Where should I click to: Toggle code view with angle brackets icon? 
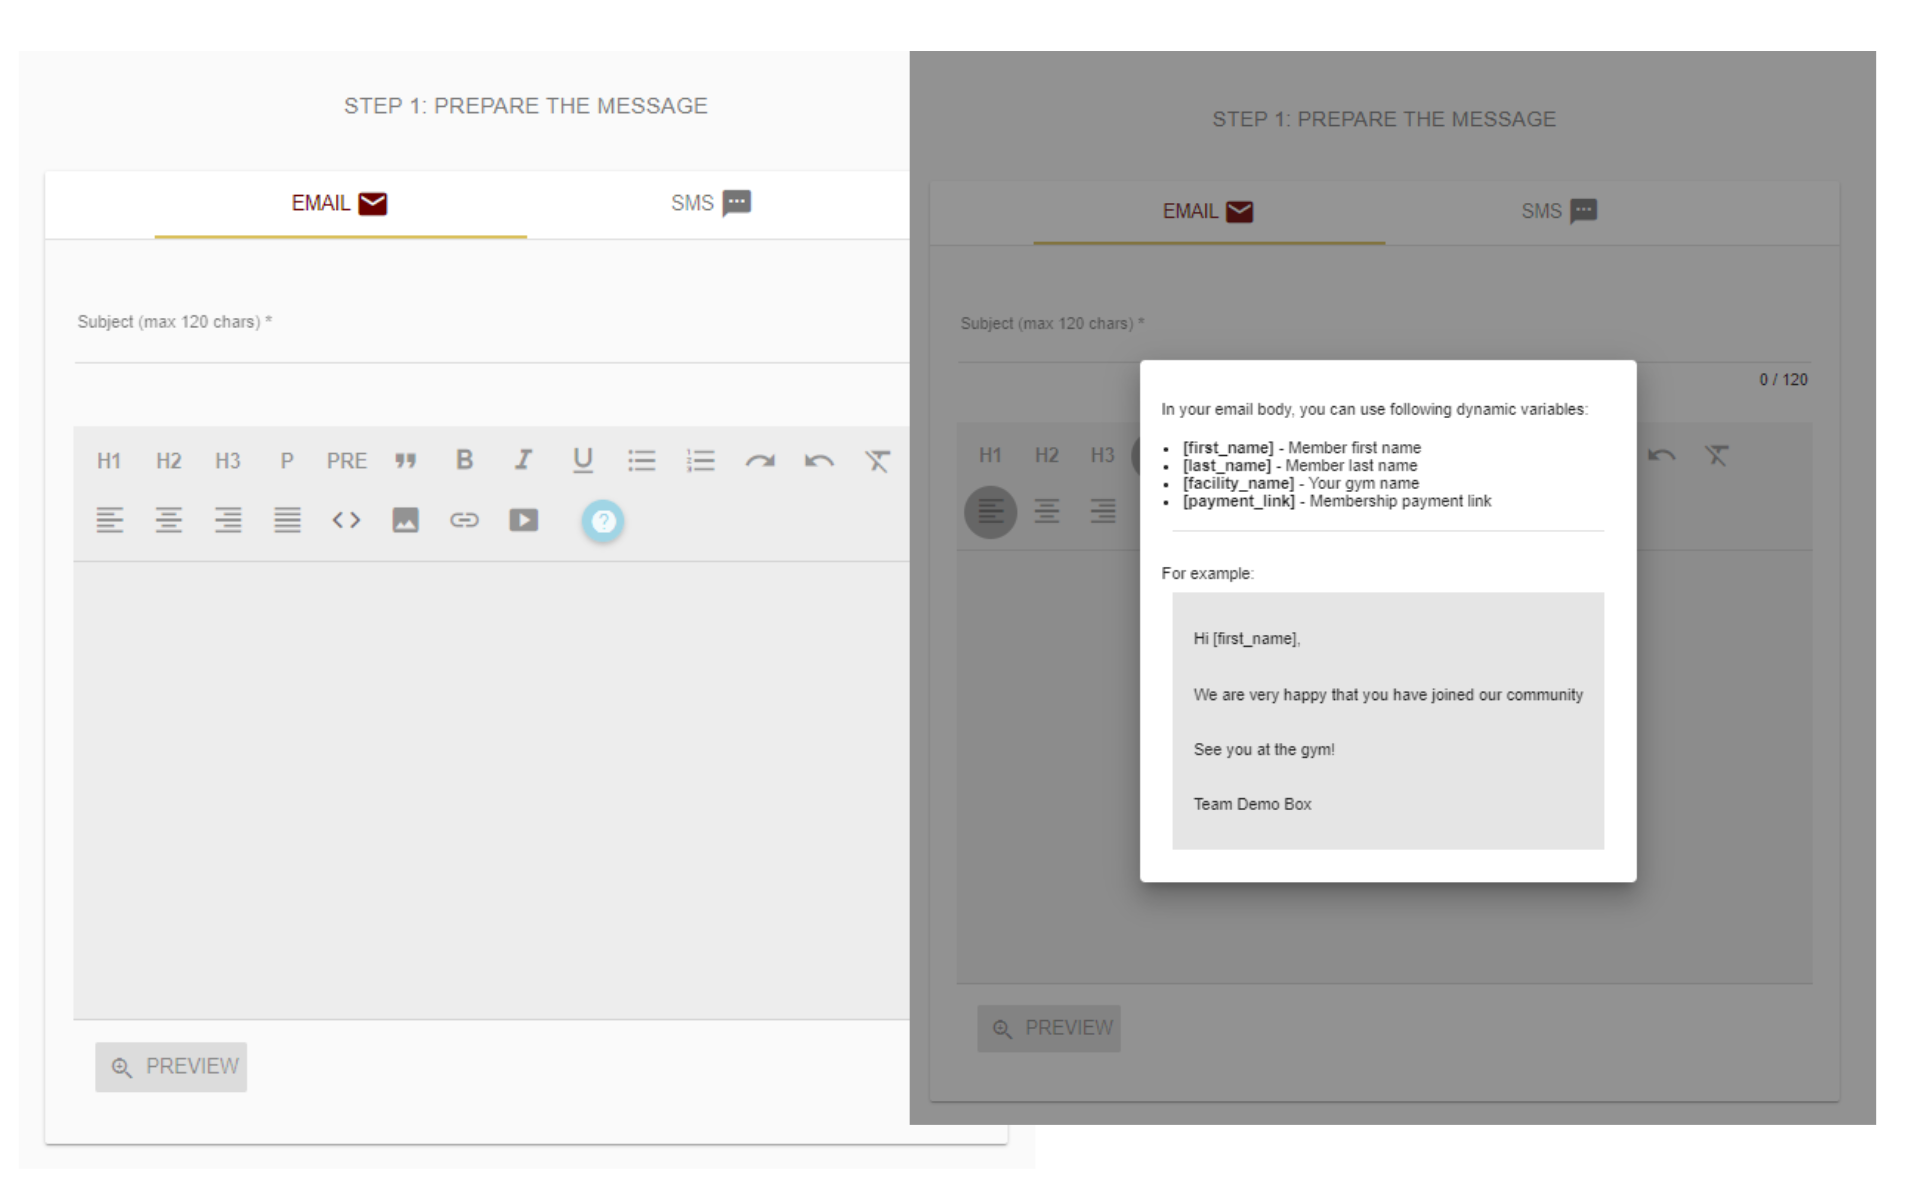[x=346, y=520]
